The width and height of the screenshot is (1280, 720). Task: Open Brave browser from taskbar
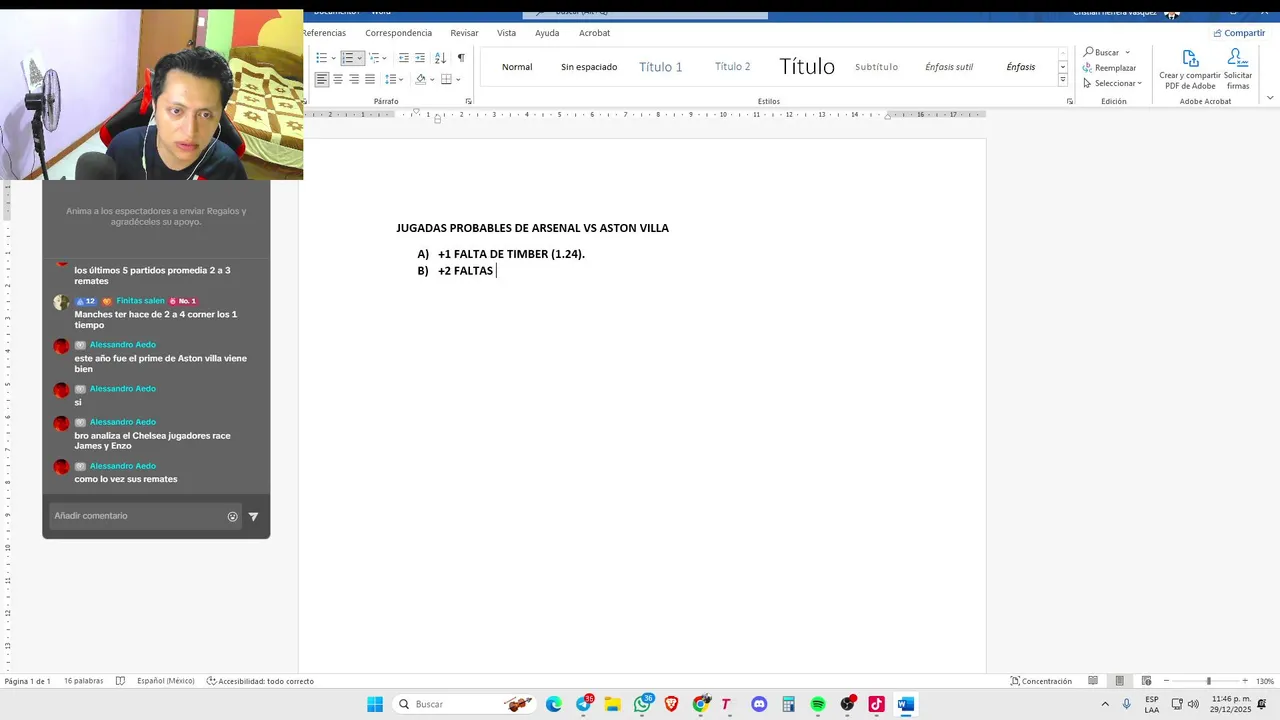click(x=671, y=704)
